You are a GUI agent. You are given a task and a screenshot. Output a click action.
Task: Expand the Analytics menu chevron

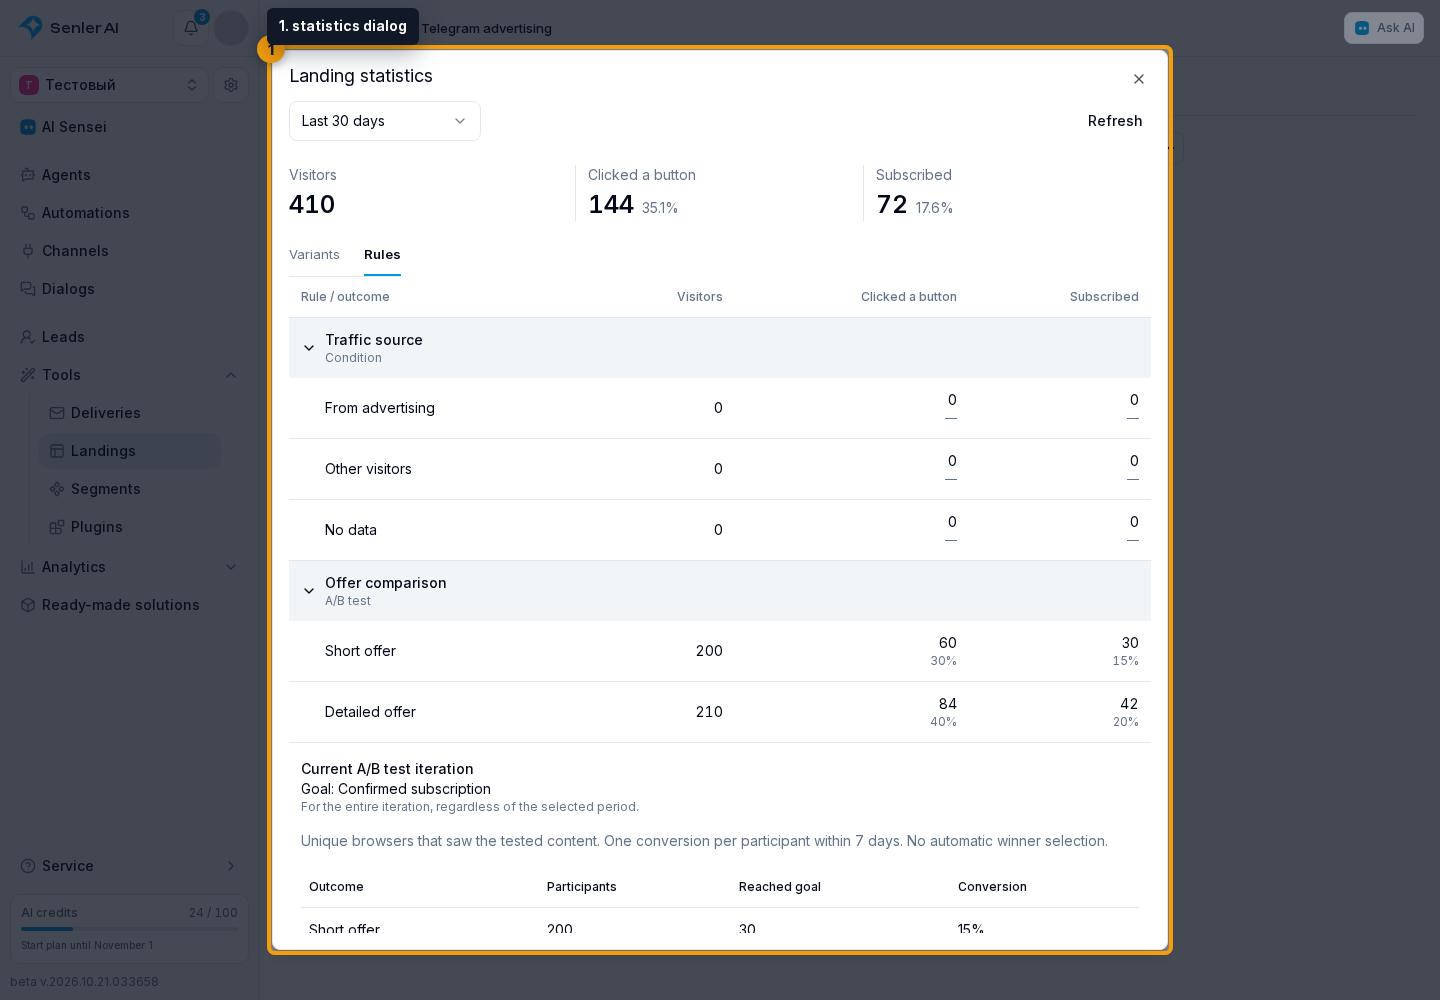(x=231, y=567)
